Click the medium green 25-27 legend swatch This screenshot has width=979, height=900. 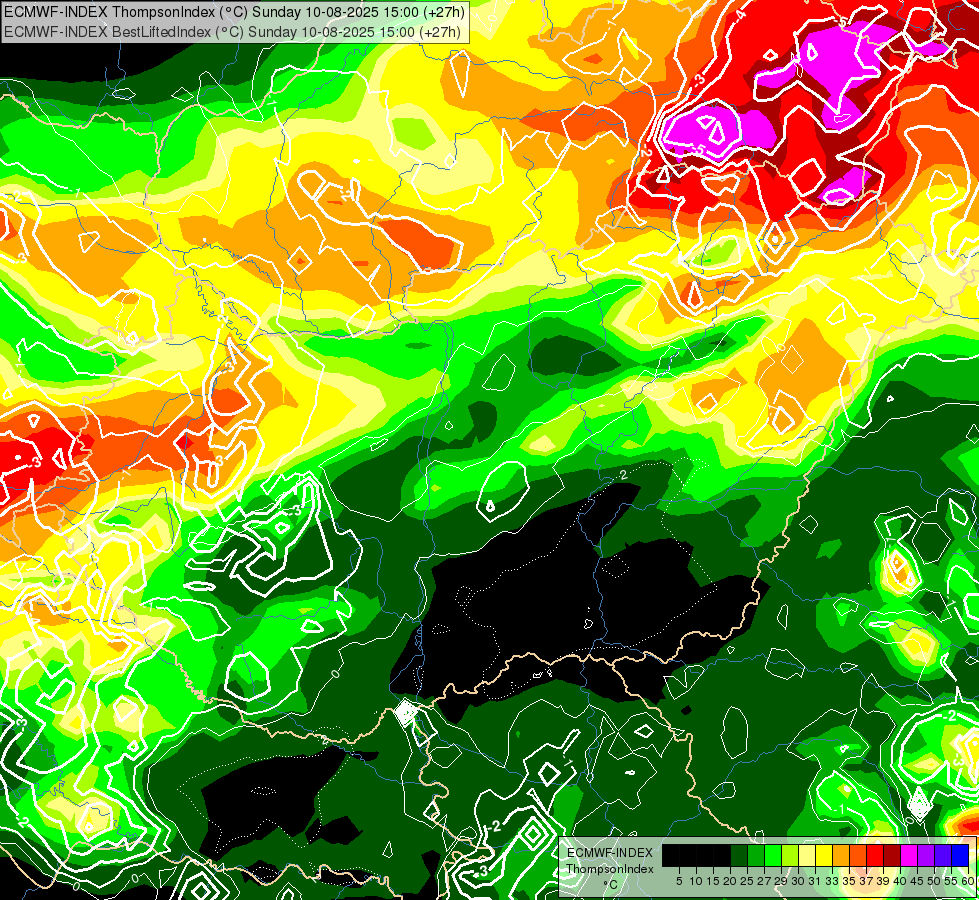[x=756, y=855]
